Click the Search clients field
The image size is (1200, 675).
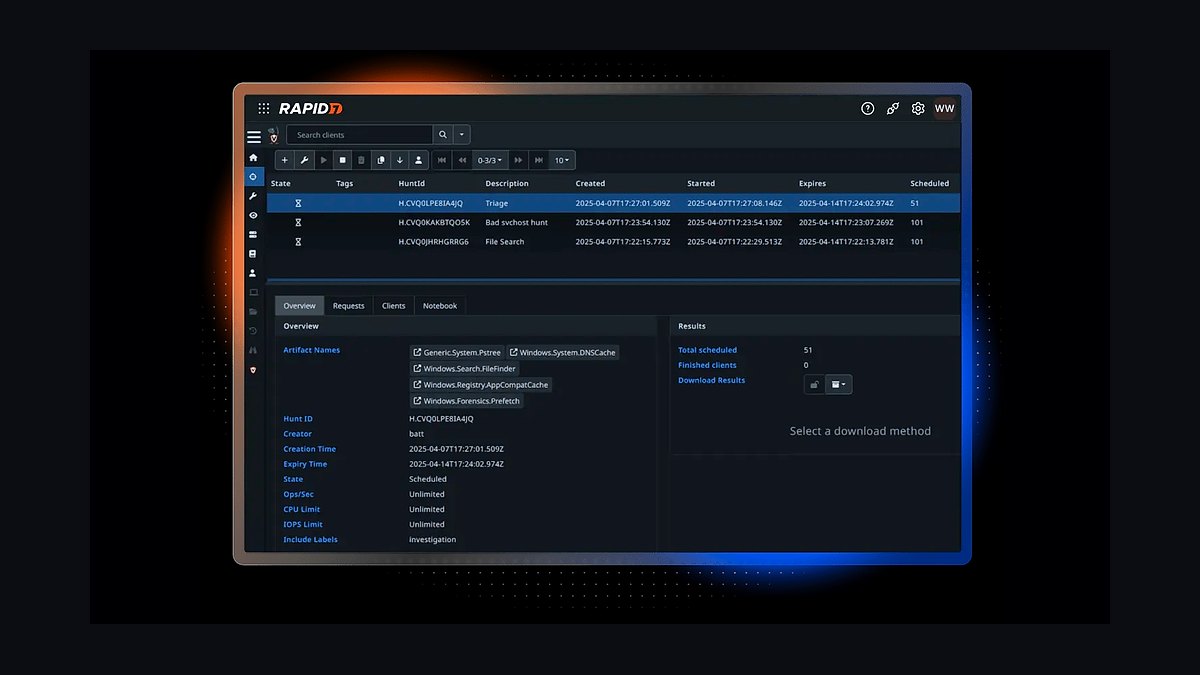pos(360,135)
